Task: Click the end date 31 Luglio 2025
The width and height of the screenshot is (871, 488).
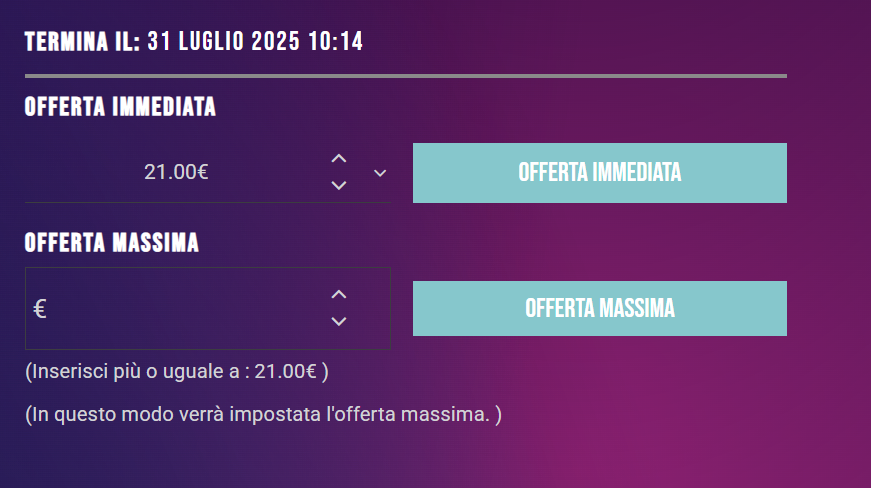Action: (x=223, y=42)
